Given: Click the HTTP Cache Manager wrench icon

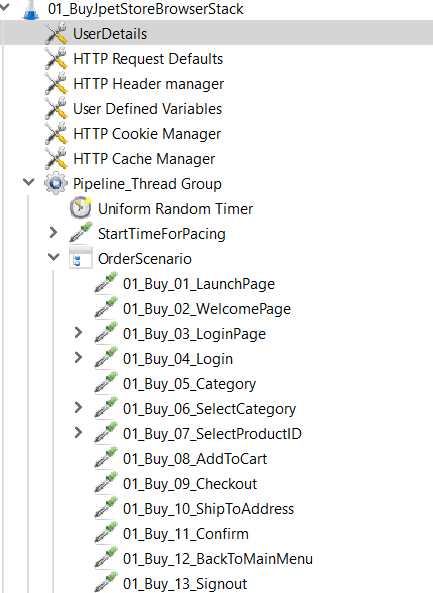Looking at the screenshot, I should [56, 158].
